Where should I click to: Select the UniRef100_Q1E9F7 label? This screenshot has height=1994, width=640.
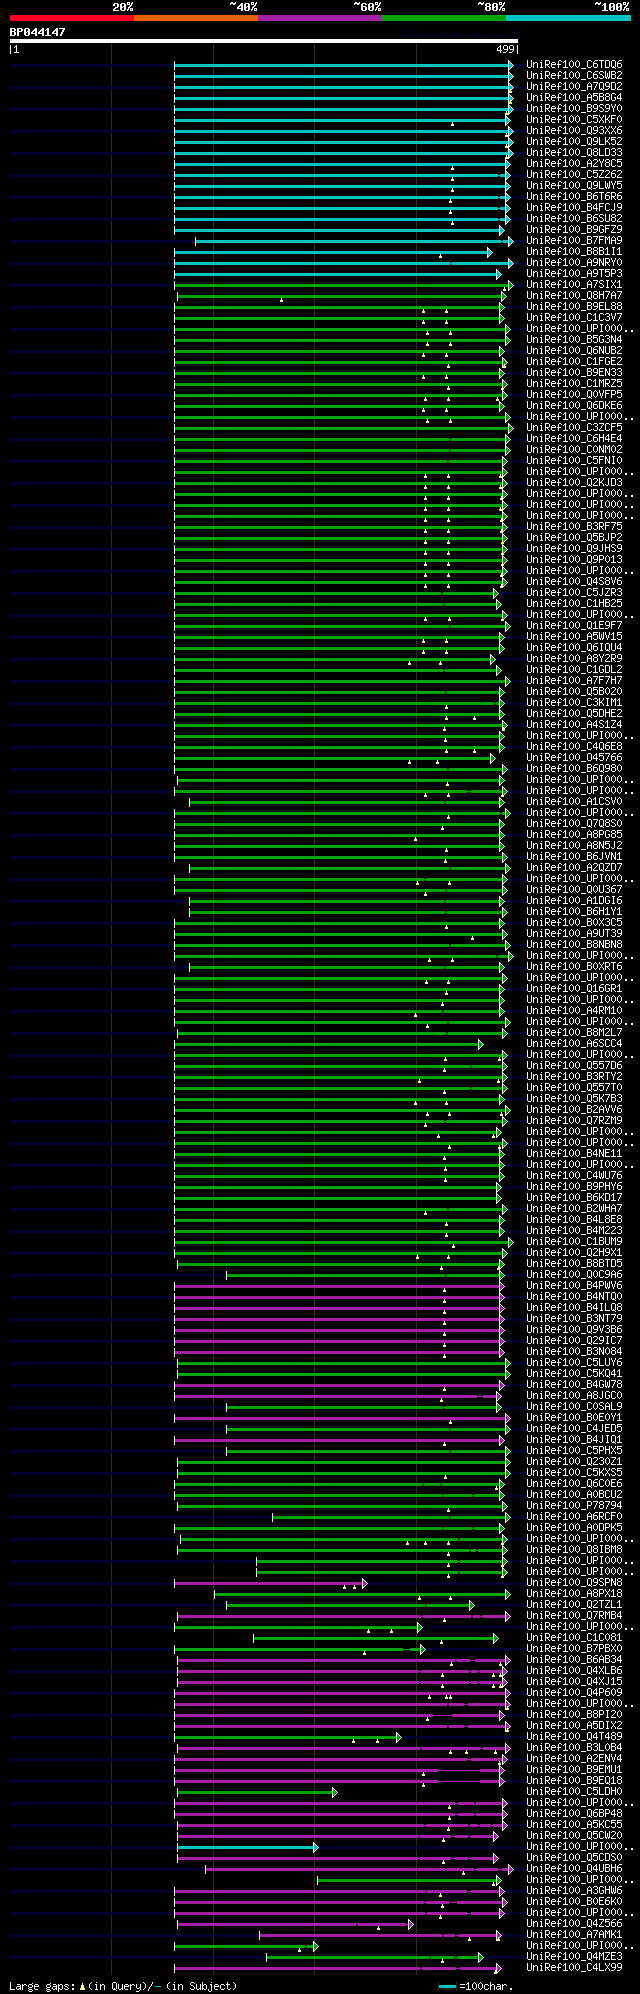coord(574,625)
